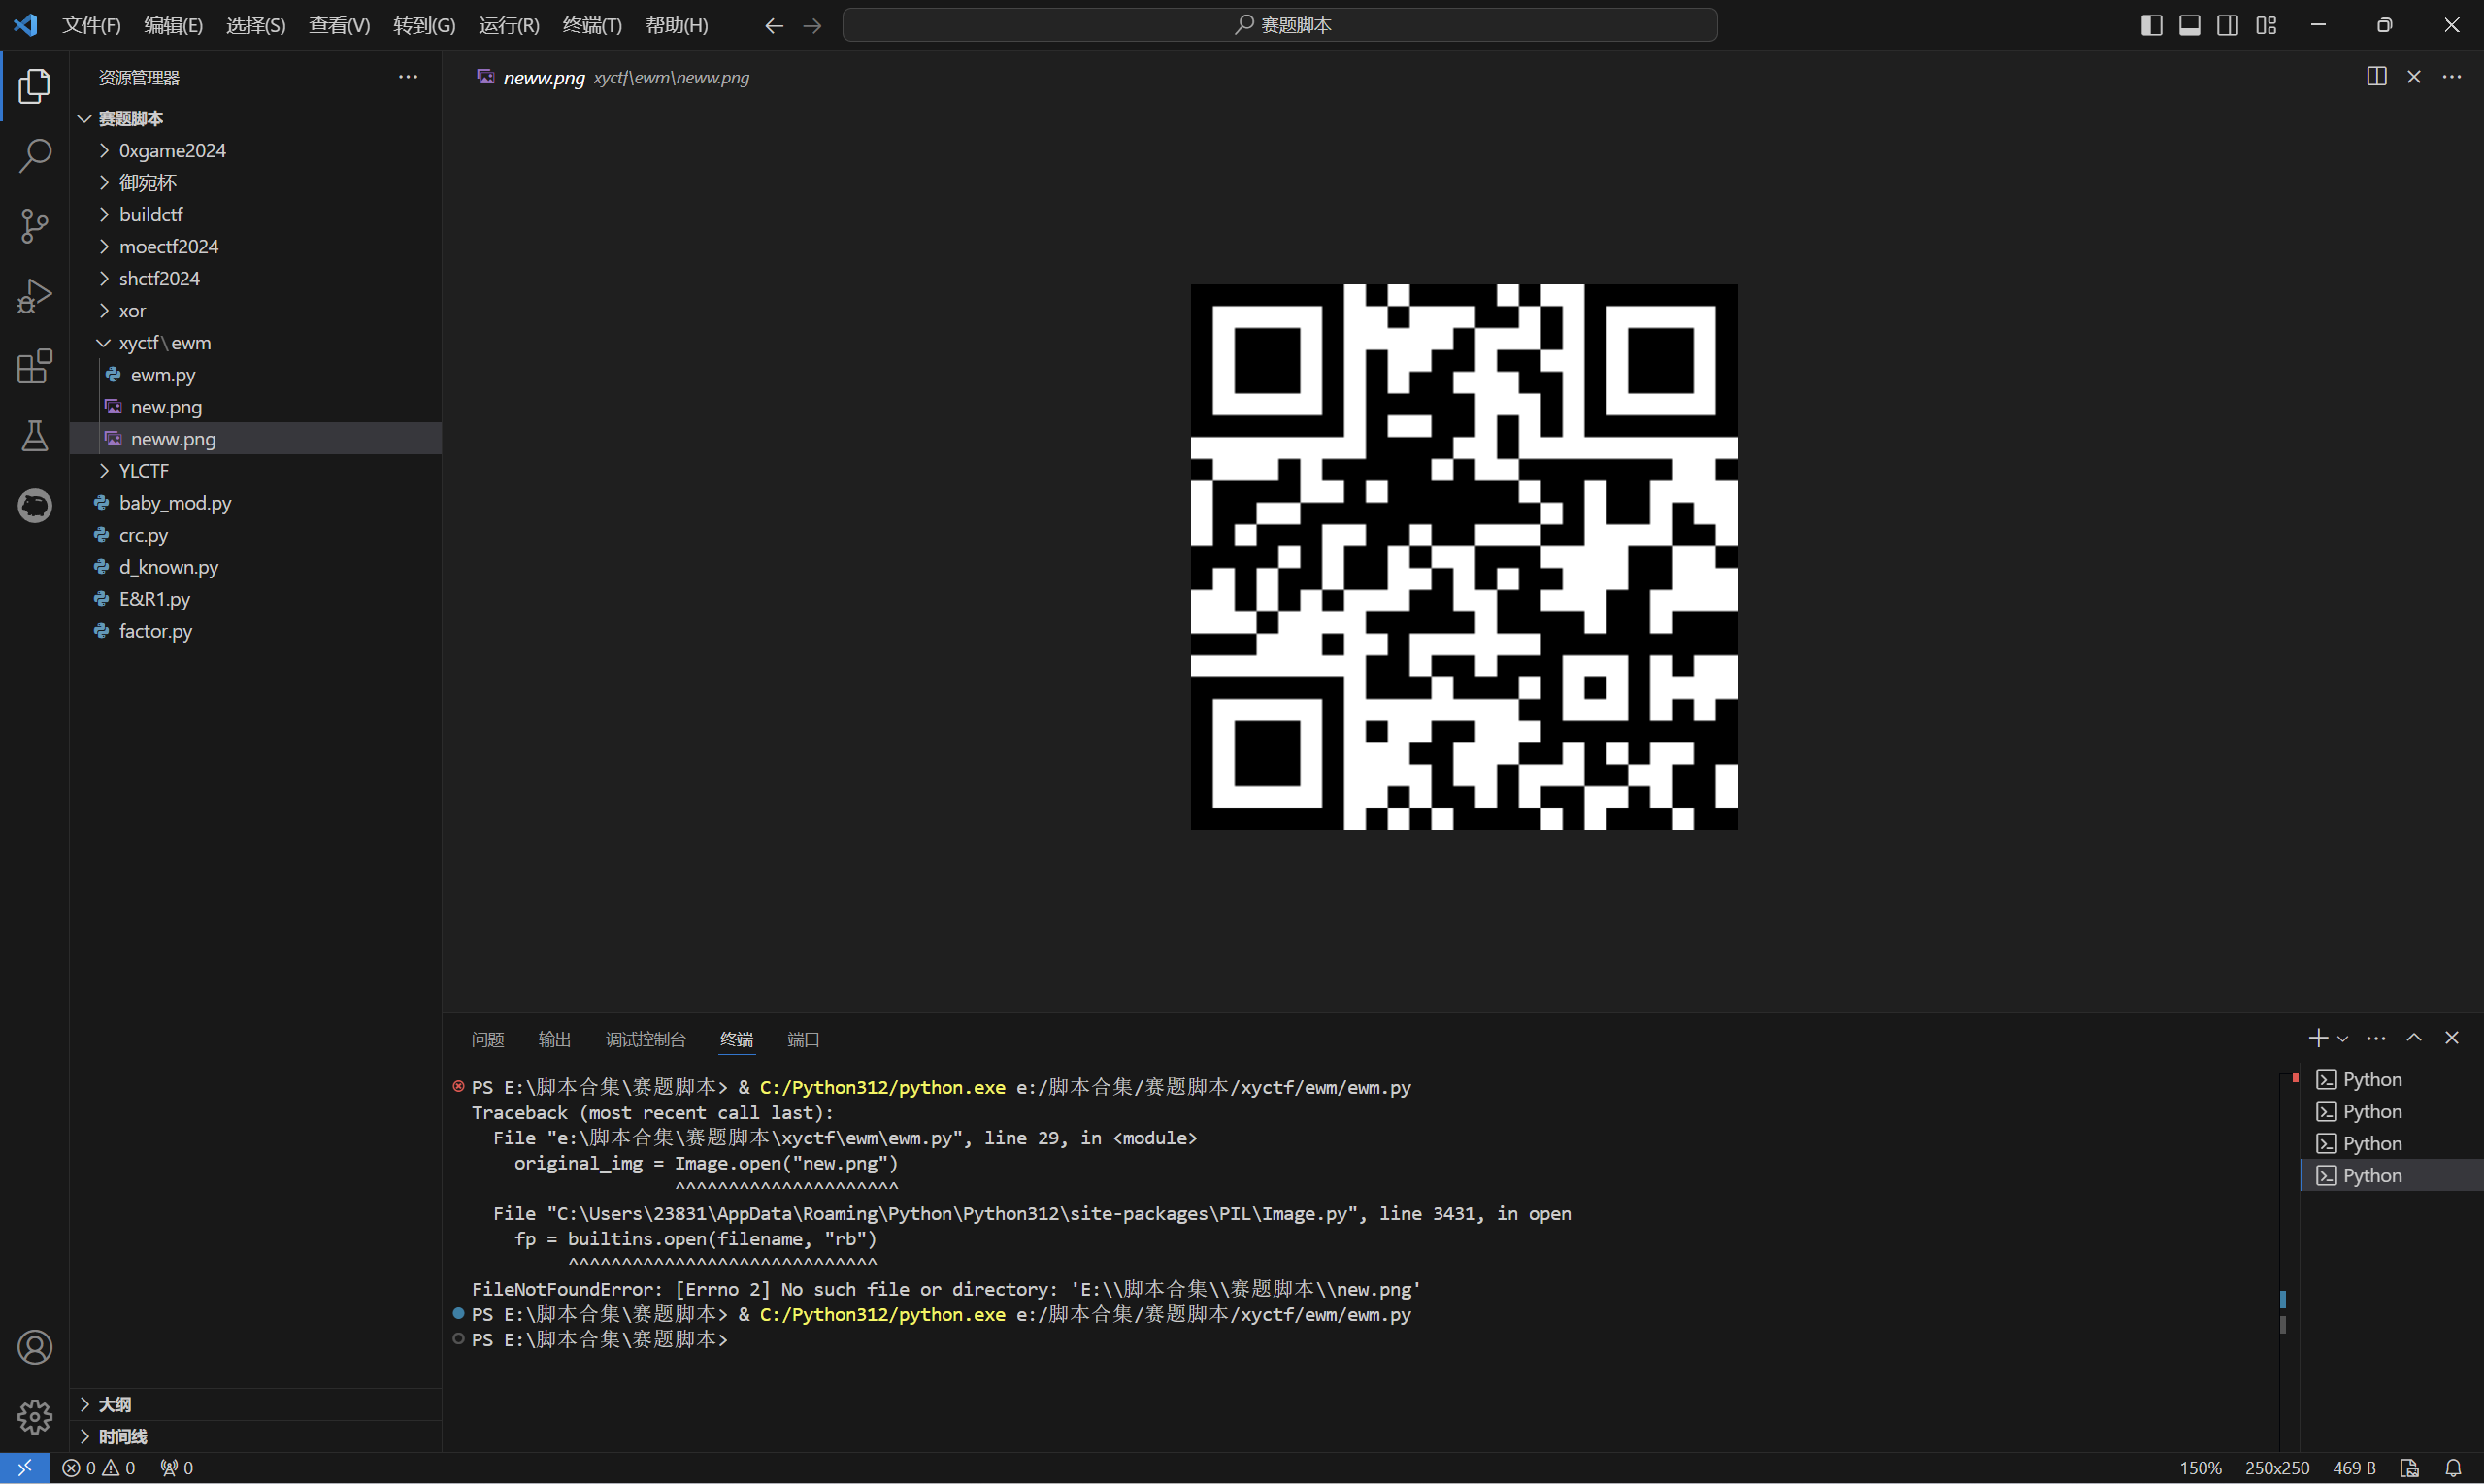
Task: Expand the shctf2024 folder
Action: point(255,279)
